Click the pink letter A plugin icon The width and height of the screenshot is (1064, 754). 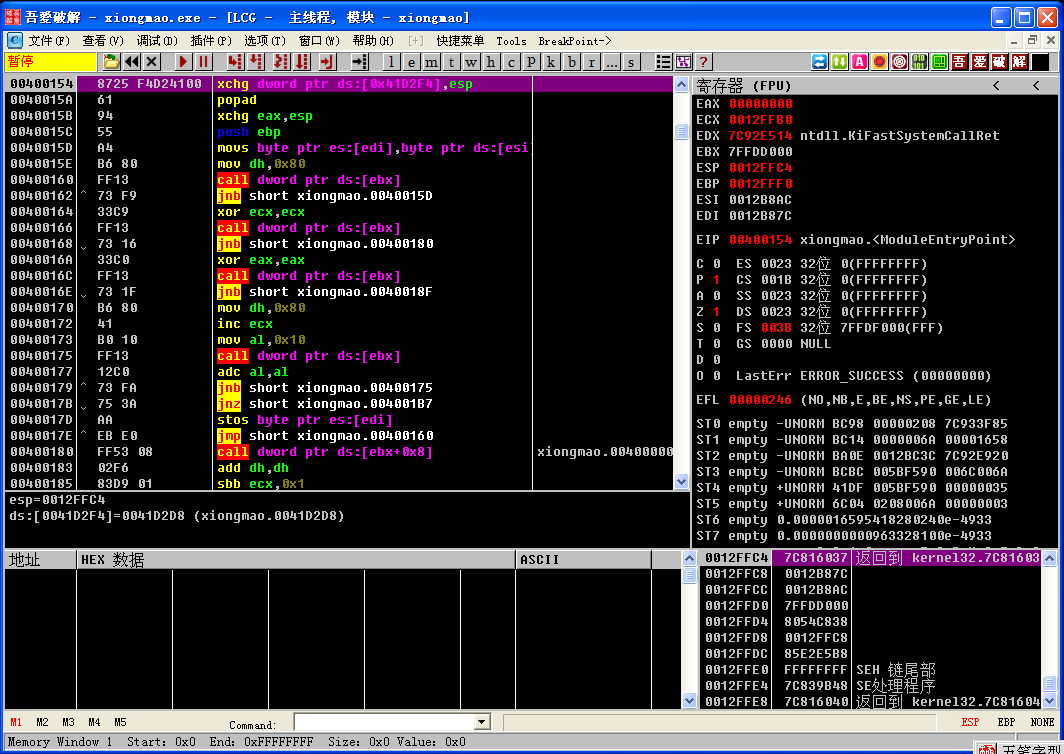[x=860, y=62]
